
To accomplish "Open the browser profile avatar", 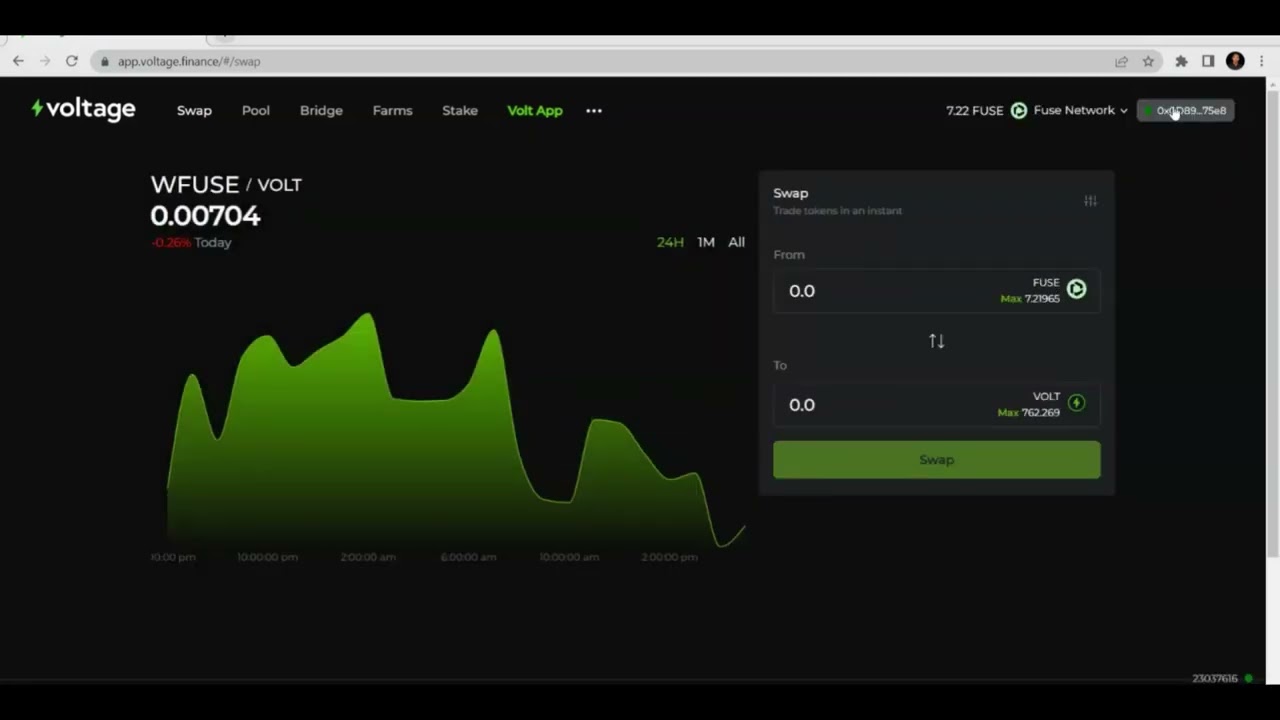I will [1235, 61].
